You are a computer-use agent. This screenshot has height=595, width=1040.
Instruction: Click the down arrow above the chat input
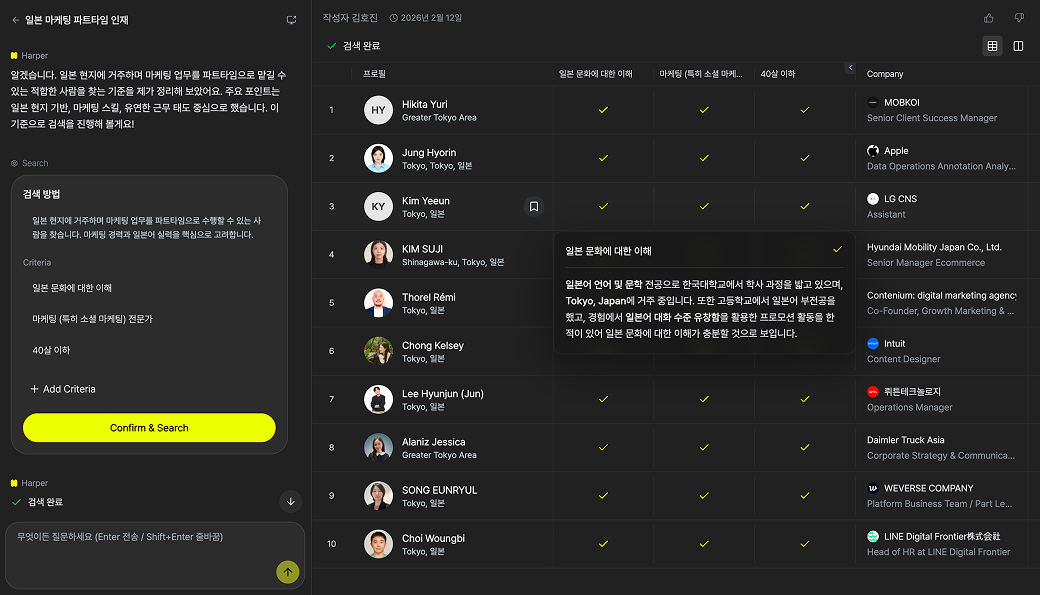290,502
